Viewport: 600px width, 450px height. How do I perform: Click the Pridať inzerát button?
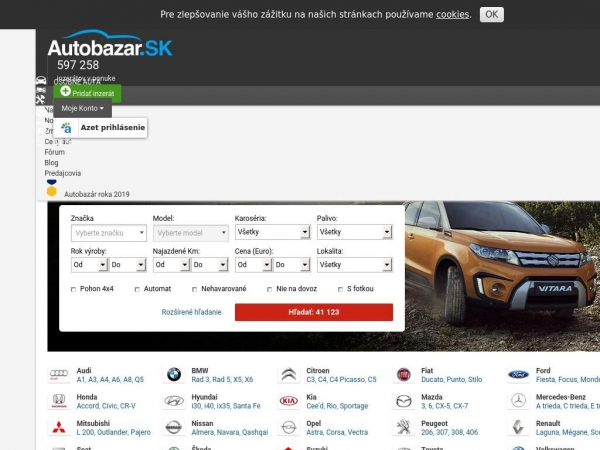[87, 93]
